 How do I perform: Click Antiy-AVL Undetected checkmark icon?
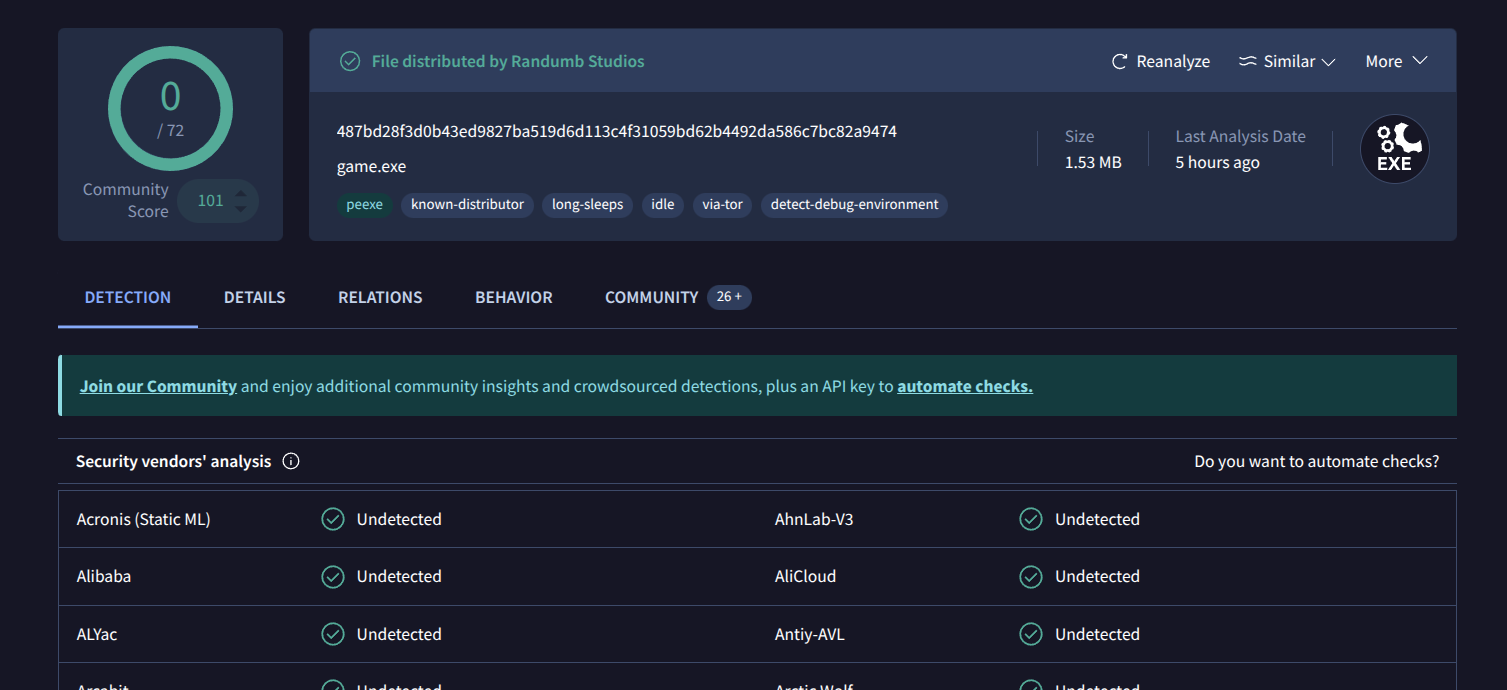(x=1031, y=634)
